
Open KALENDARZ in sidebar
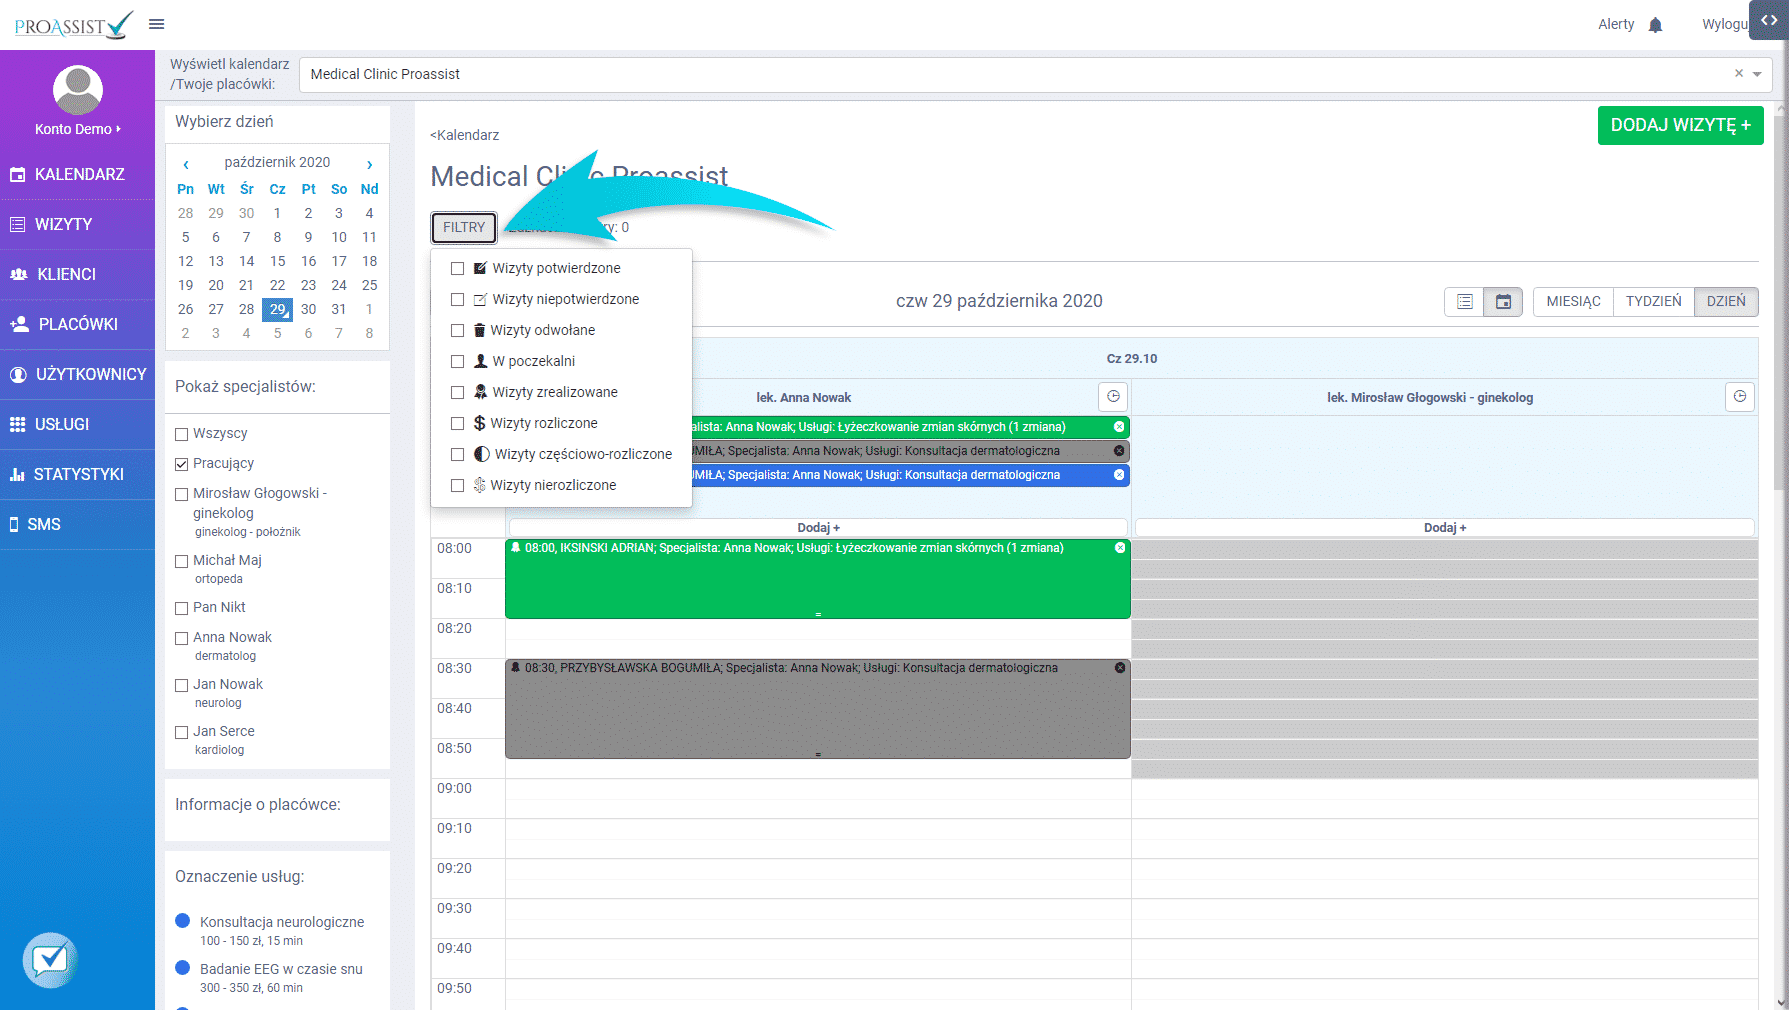(78, 174)
